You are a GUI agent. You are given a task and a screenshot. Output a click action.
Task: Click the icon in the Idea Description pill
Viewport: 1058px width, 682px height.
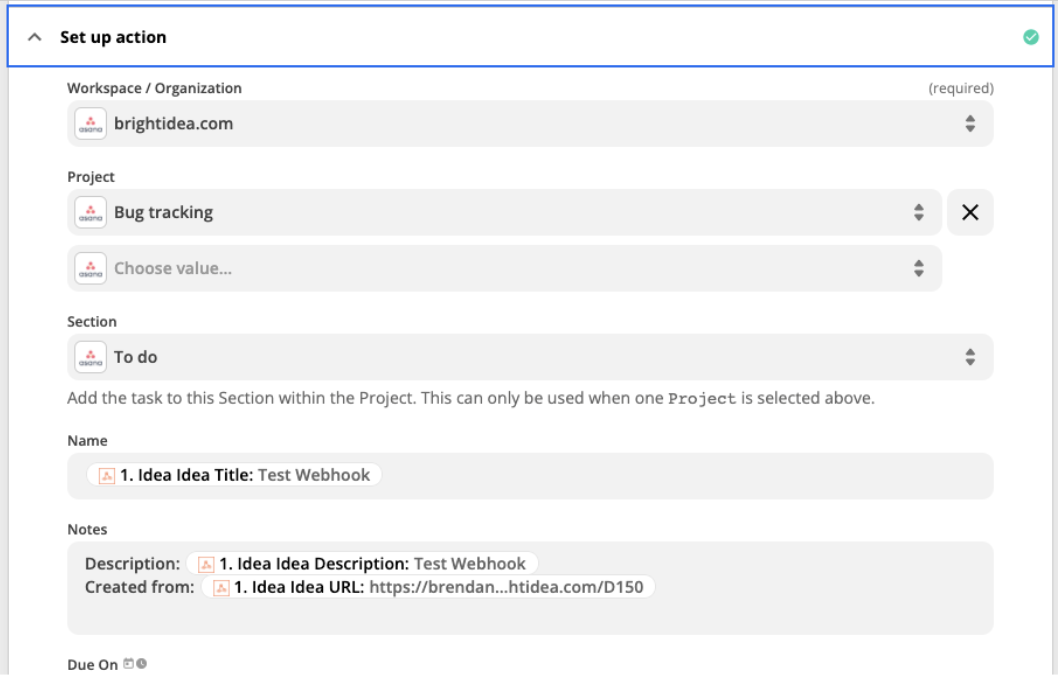click(206, 564)
